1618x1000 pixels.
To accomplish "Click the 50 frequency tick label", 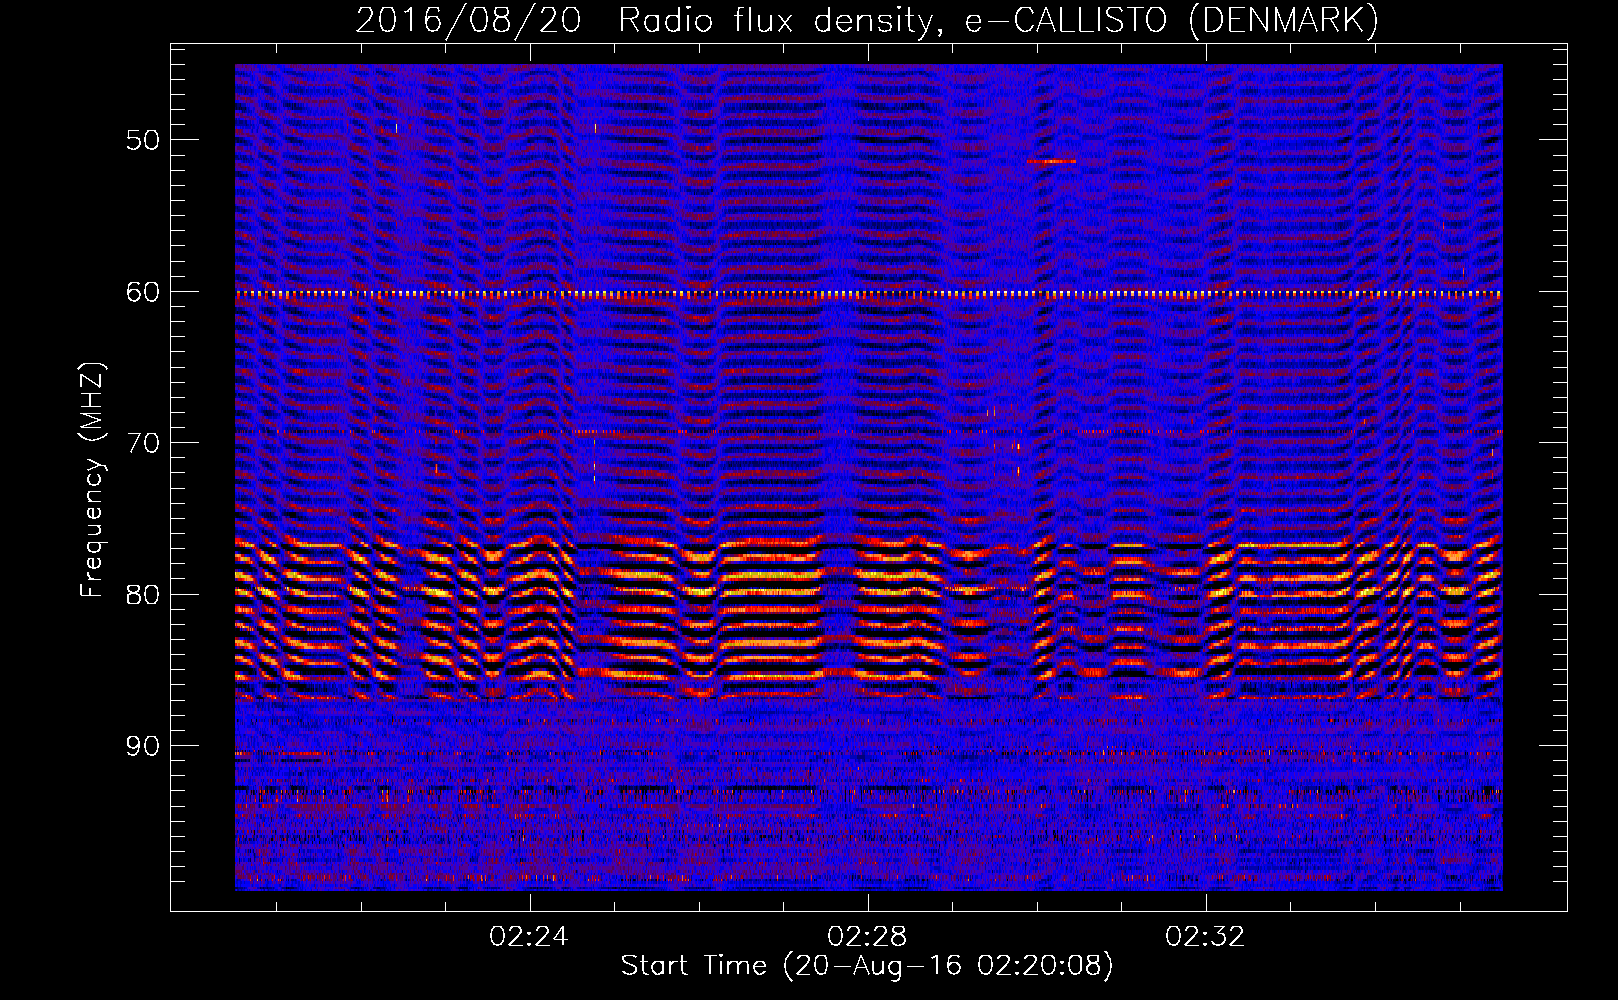I will pos(143,140).
